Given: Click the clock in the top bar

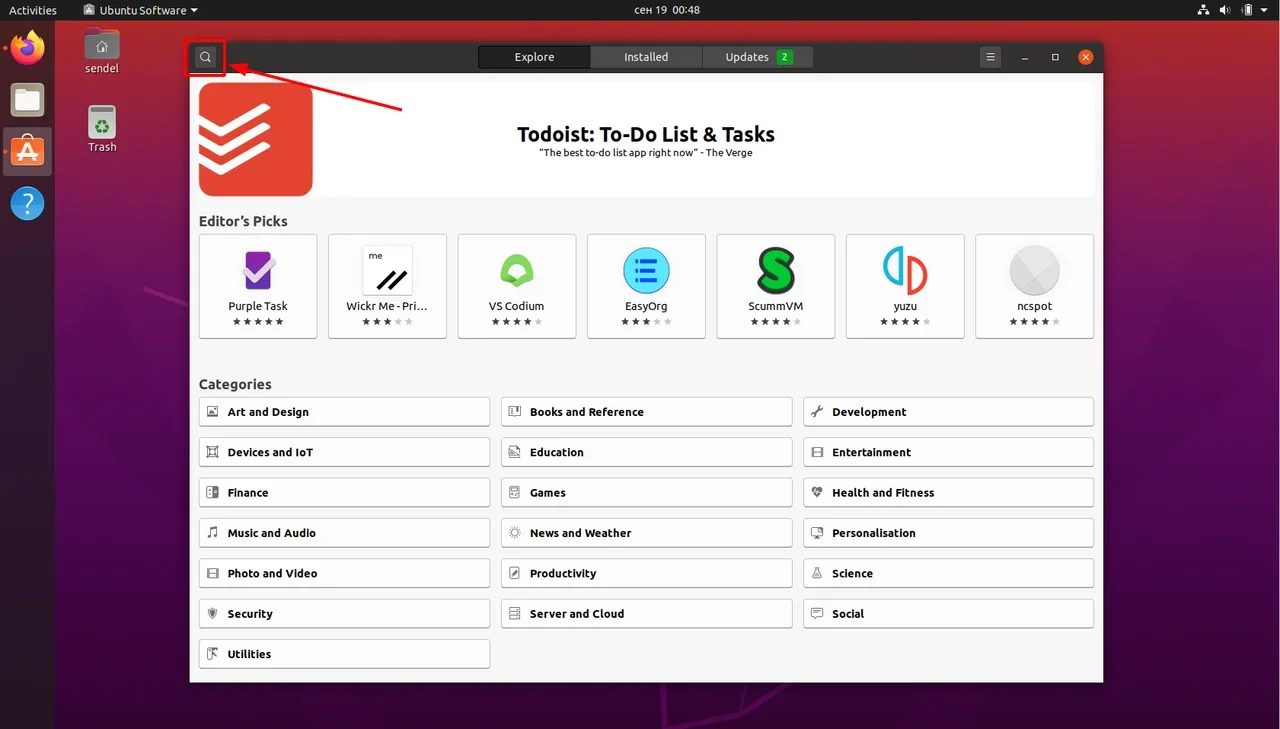Looking at the screenshot, I should [x=666, y=10].
